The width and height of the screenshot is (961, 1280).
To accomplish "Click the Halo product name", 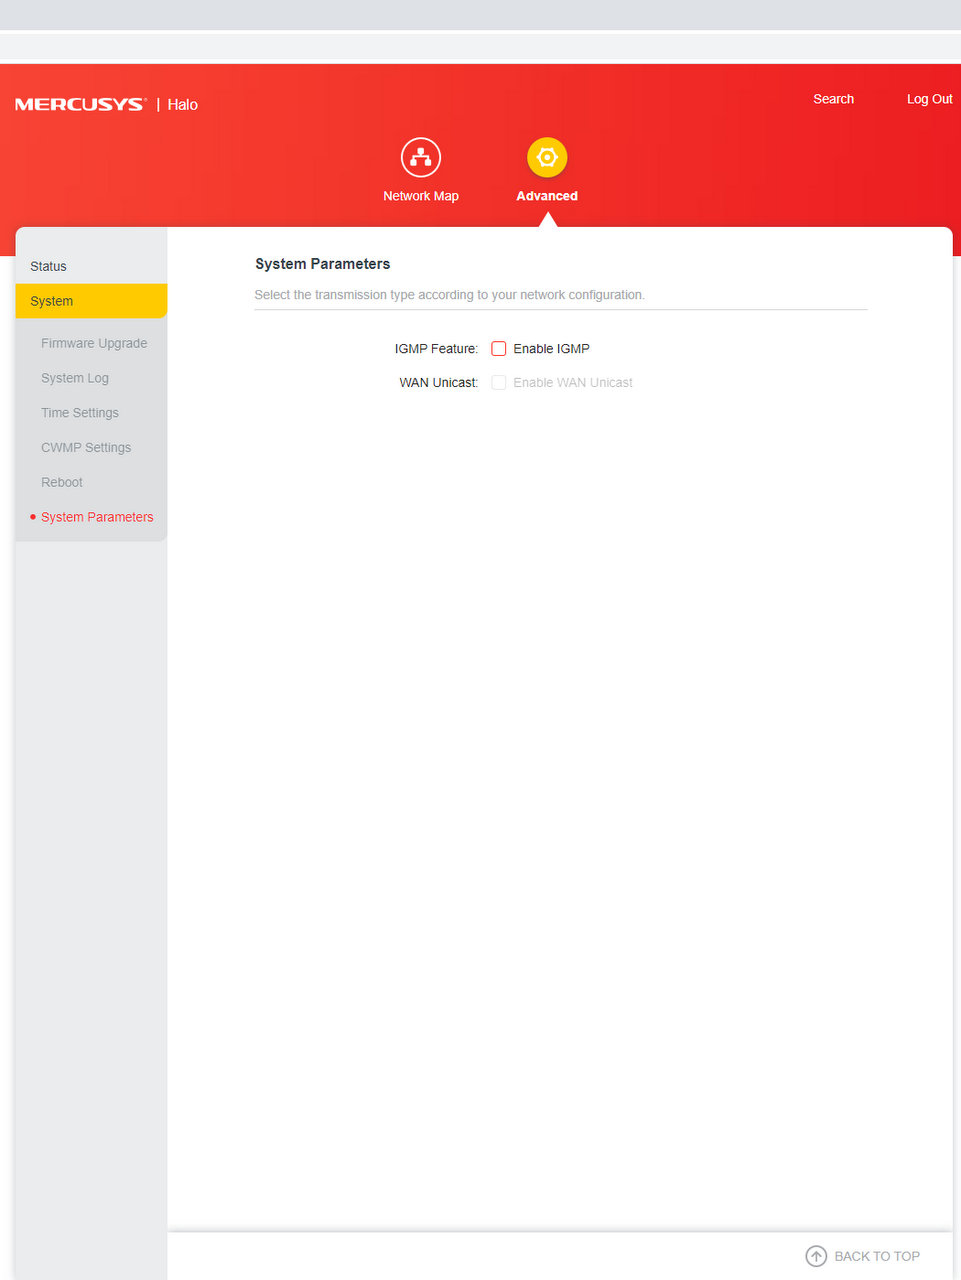I will click(x=183, y=104).
